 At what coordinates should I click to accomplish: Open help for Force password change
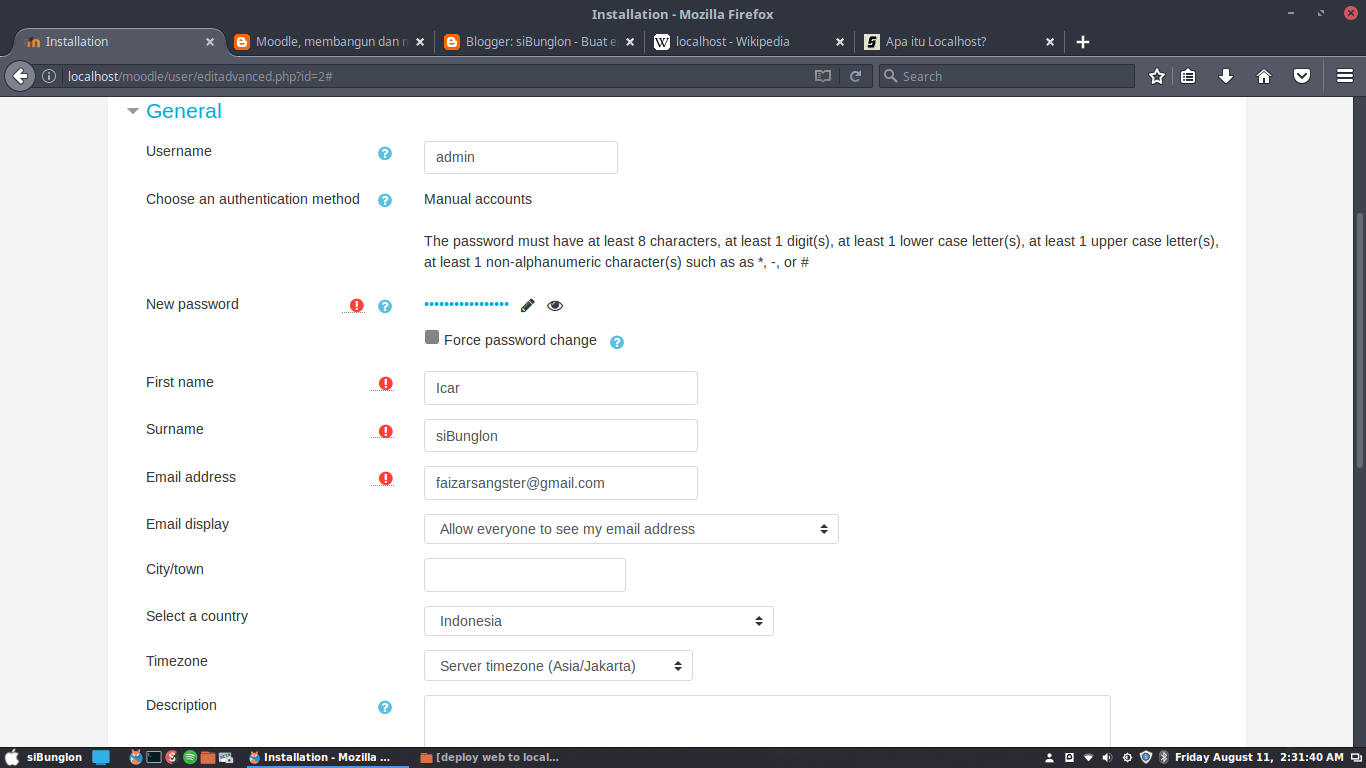coord(617,342)
